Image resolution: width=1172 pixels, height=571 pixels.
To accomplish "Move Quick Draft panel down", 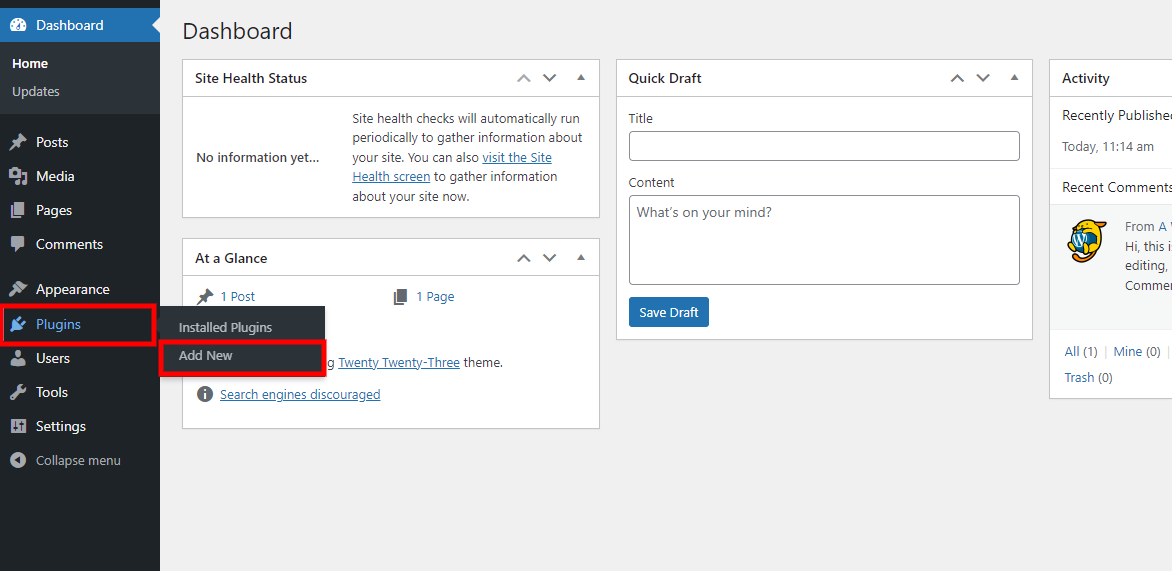I will 983,78.
